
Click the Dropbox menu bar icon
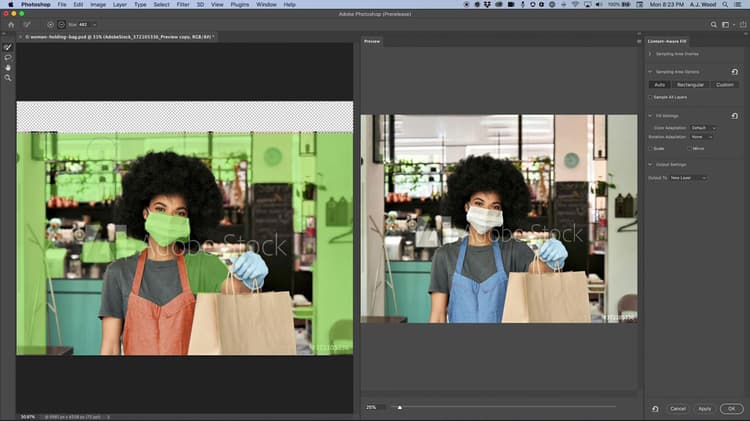487,4
